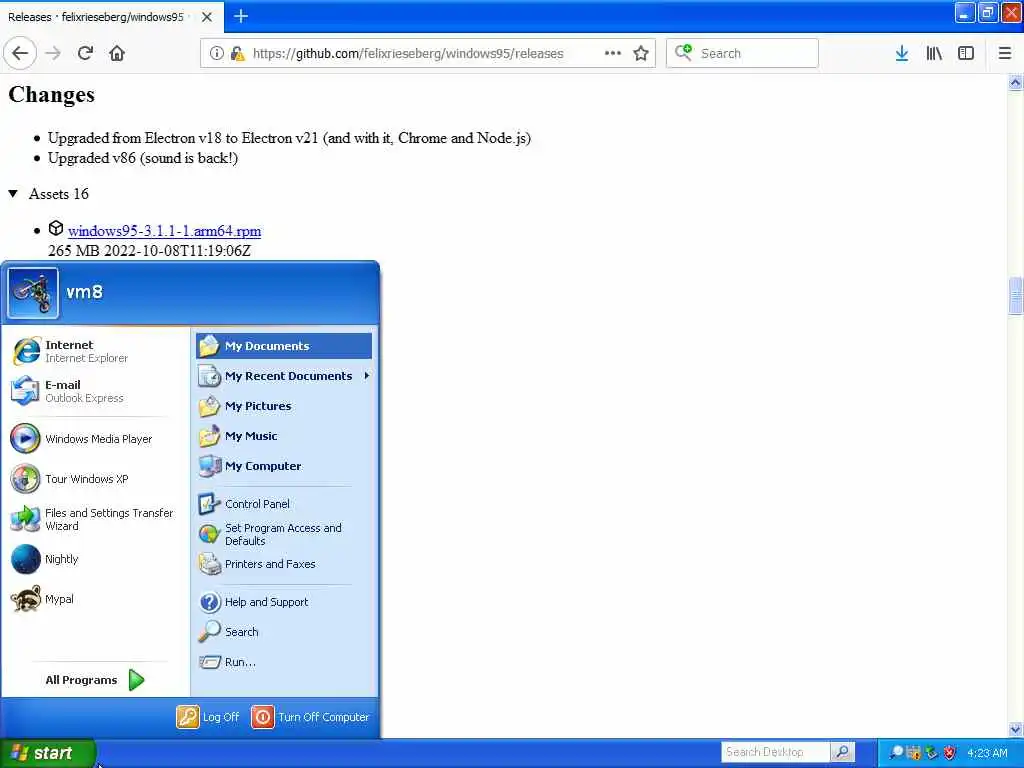
Task: Focus the browser Search box
Action: [742, 54]
